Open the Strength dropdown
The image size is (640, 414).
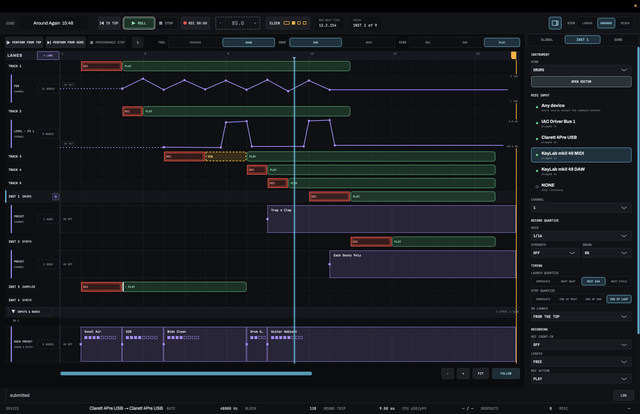coord(555,253)
